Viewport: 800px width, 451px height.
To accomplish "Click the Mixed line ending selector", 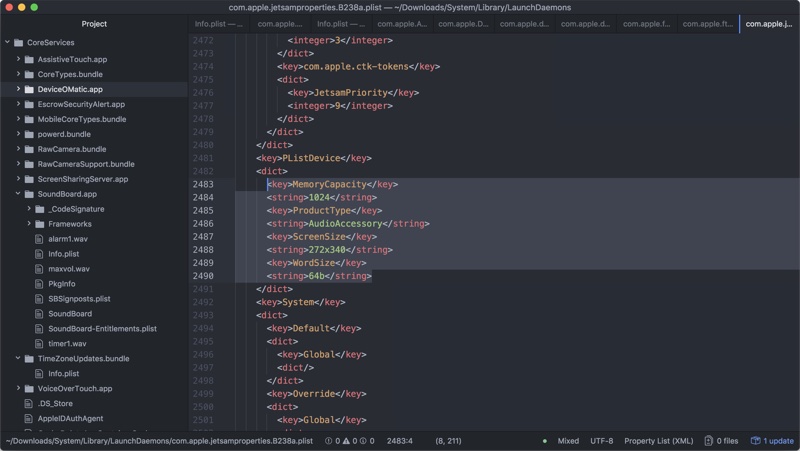I will coord(568,441).
